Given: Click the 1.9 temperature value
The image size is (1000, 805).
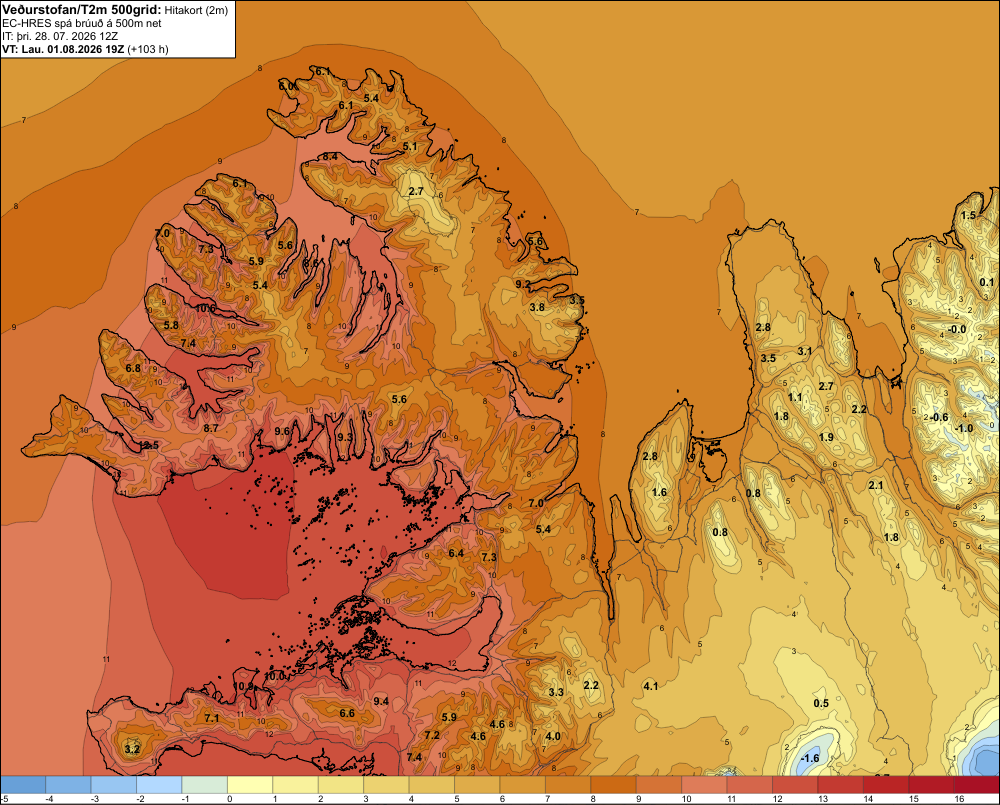Looking at the screenshot, I should (826, 437).
